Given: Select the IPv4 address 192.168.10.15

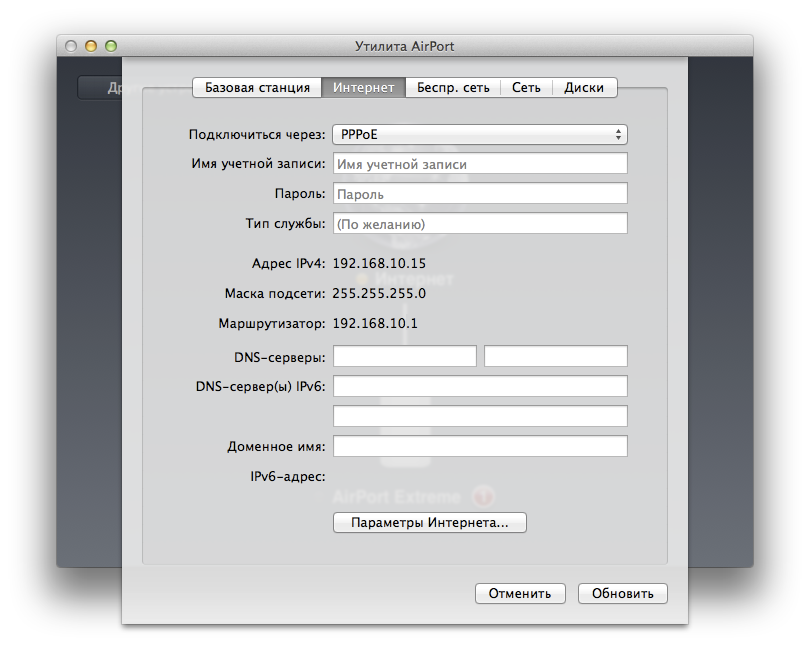Looking at the screenshot, I should tap(379, 263).
